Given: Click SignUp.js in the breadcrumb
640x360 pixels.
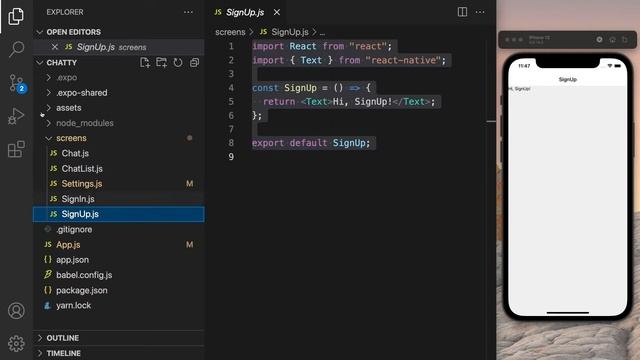Looking at the screenshot, I should (x=290, y=32).
